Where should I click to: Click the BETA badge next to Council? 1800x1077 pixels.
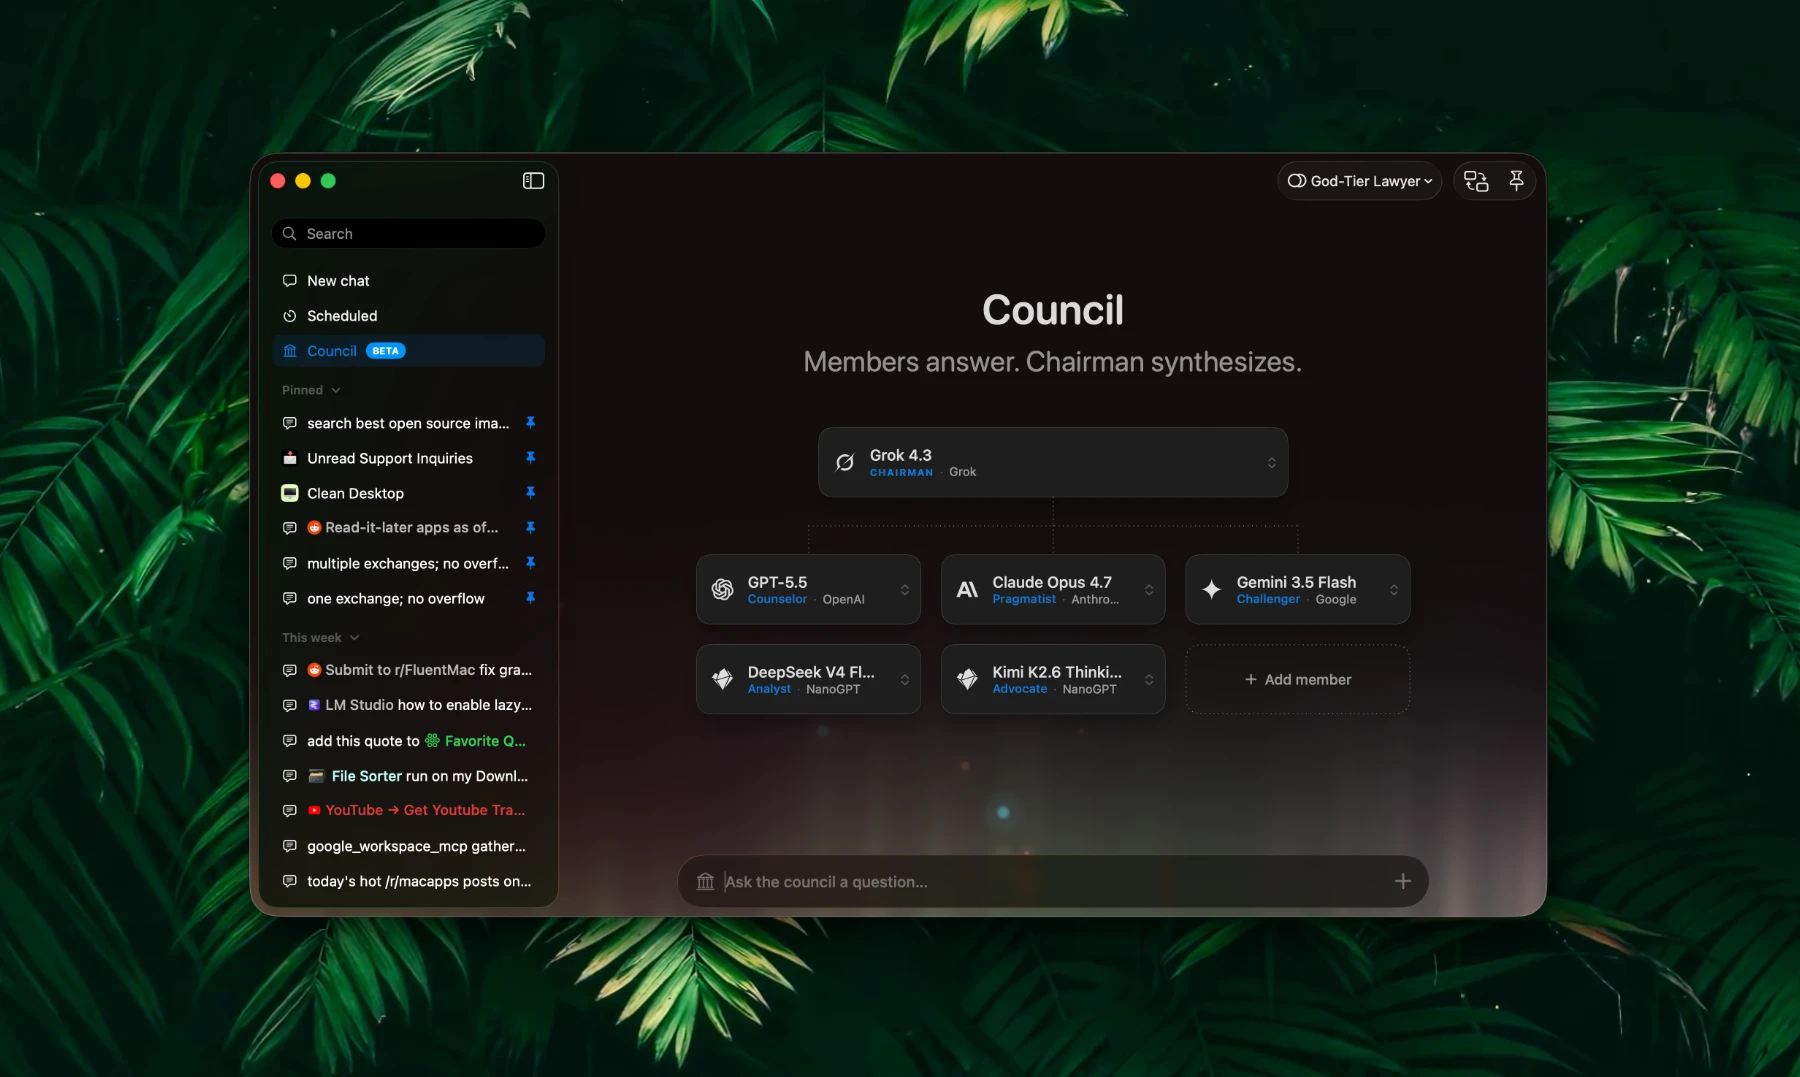(x=386, y=351)
